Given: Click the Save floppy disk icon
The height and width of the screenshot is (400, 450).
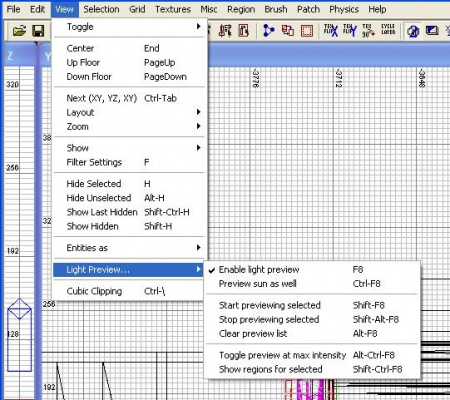Looking at the screenshot, I should 38,31.
